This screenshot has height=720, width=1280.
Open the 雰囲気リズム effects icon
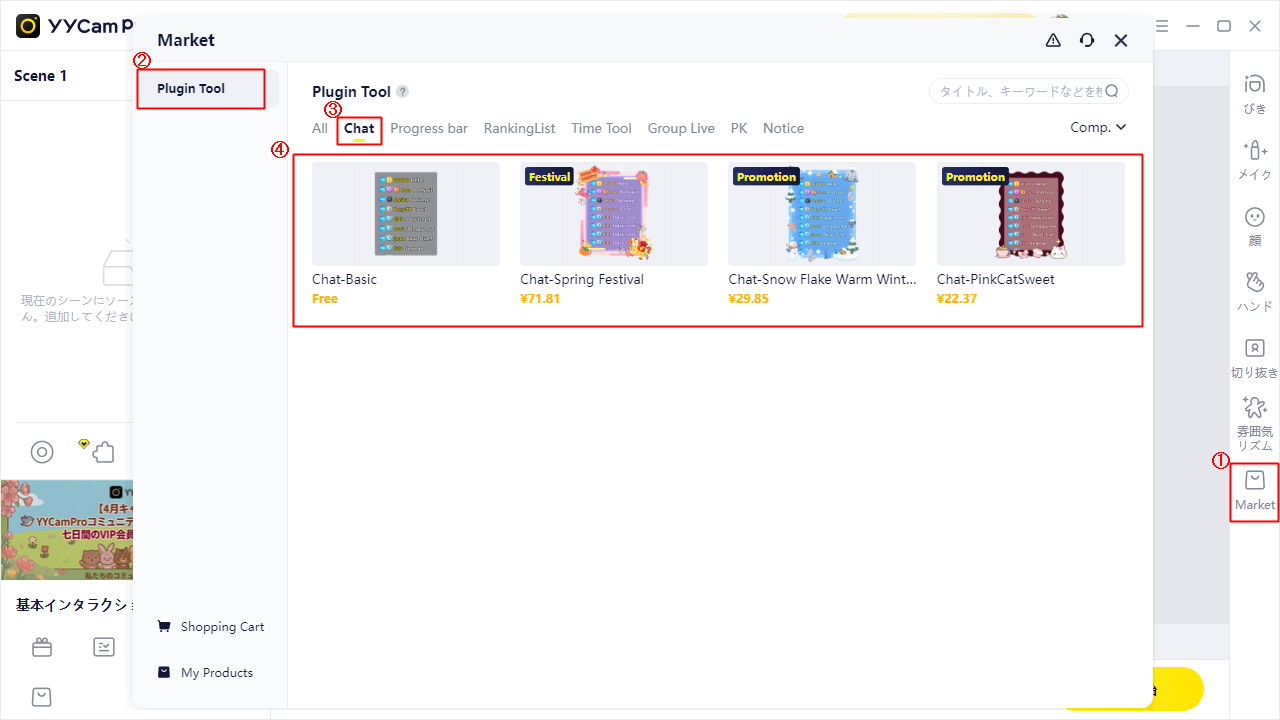pos(1254,422)
